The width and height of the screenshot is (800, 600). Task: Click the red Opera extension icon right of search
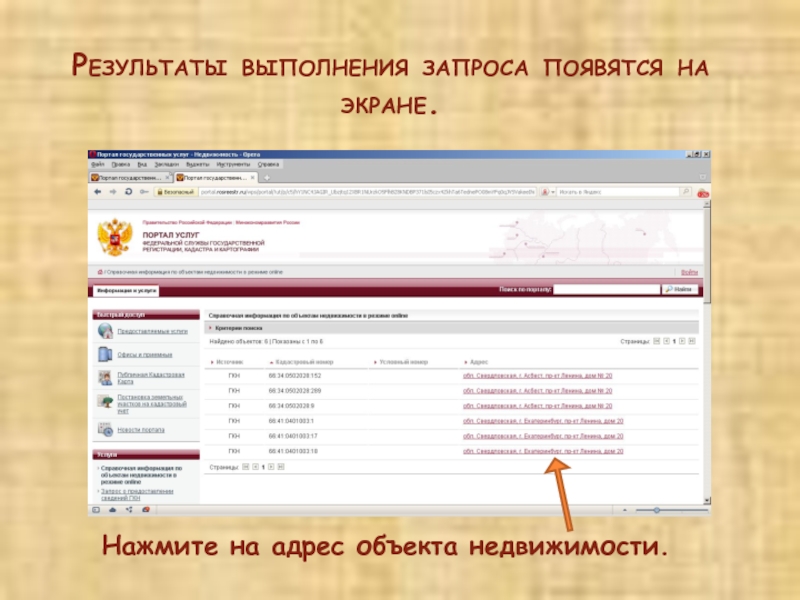703,193
